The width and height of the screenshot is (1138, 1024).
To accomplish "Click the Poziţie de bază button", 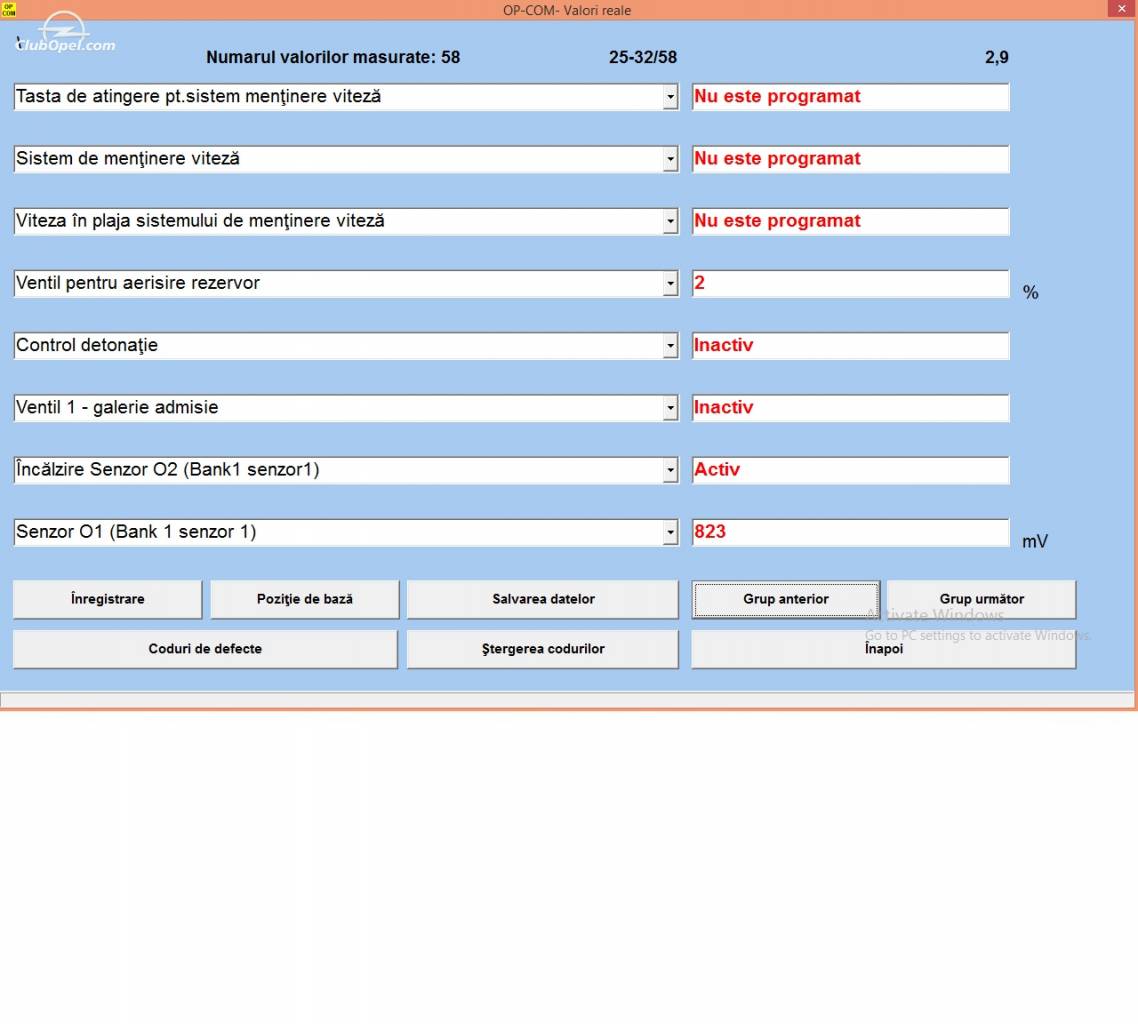I will (x=305, y=599).
